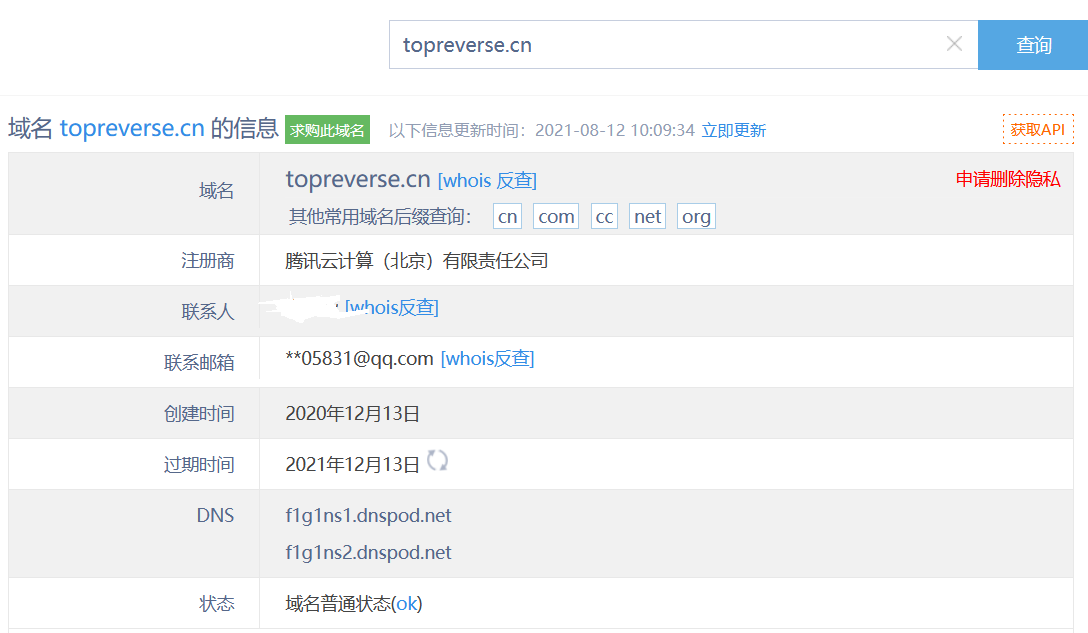Click the email **05831@qq.com text
1088x633 pixels.
(x=359, y=359)
